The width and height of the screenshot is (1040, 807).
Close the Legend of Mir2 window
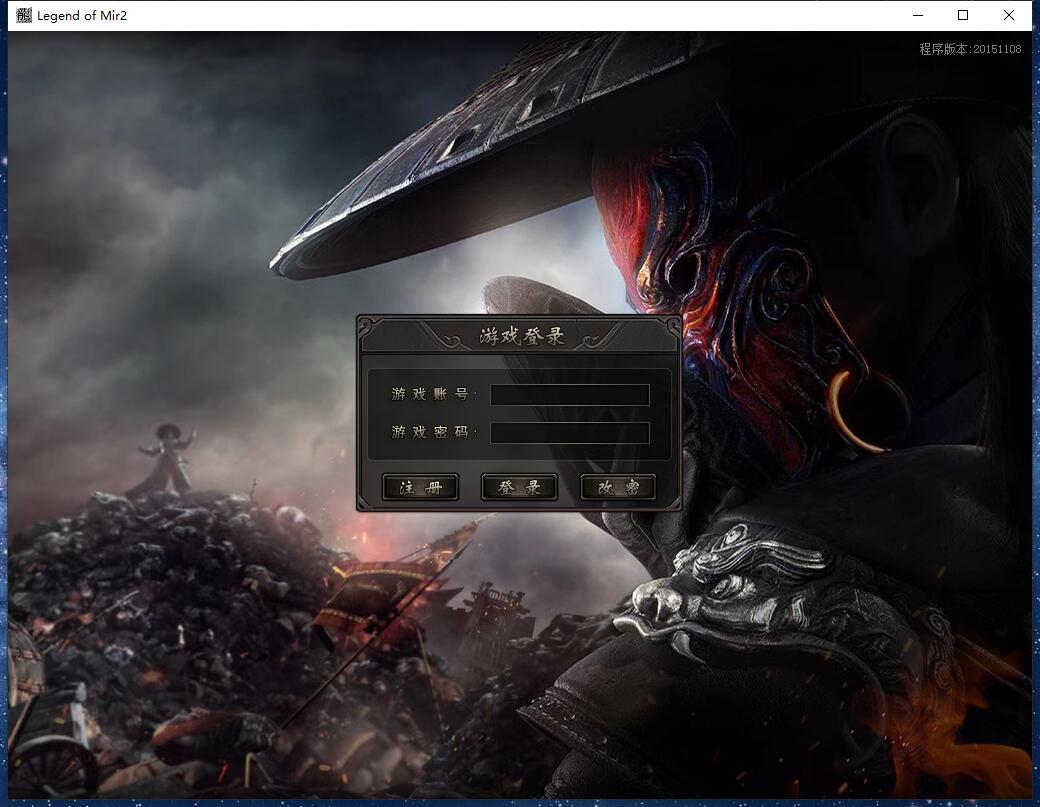coord(1009,15)
